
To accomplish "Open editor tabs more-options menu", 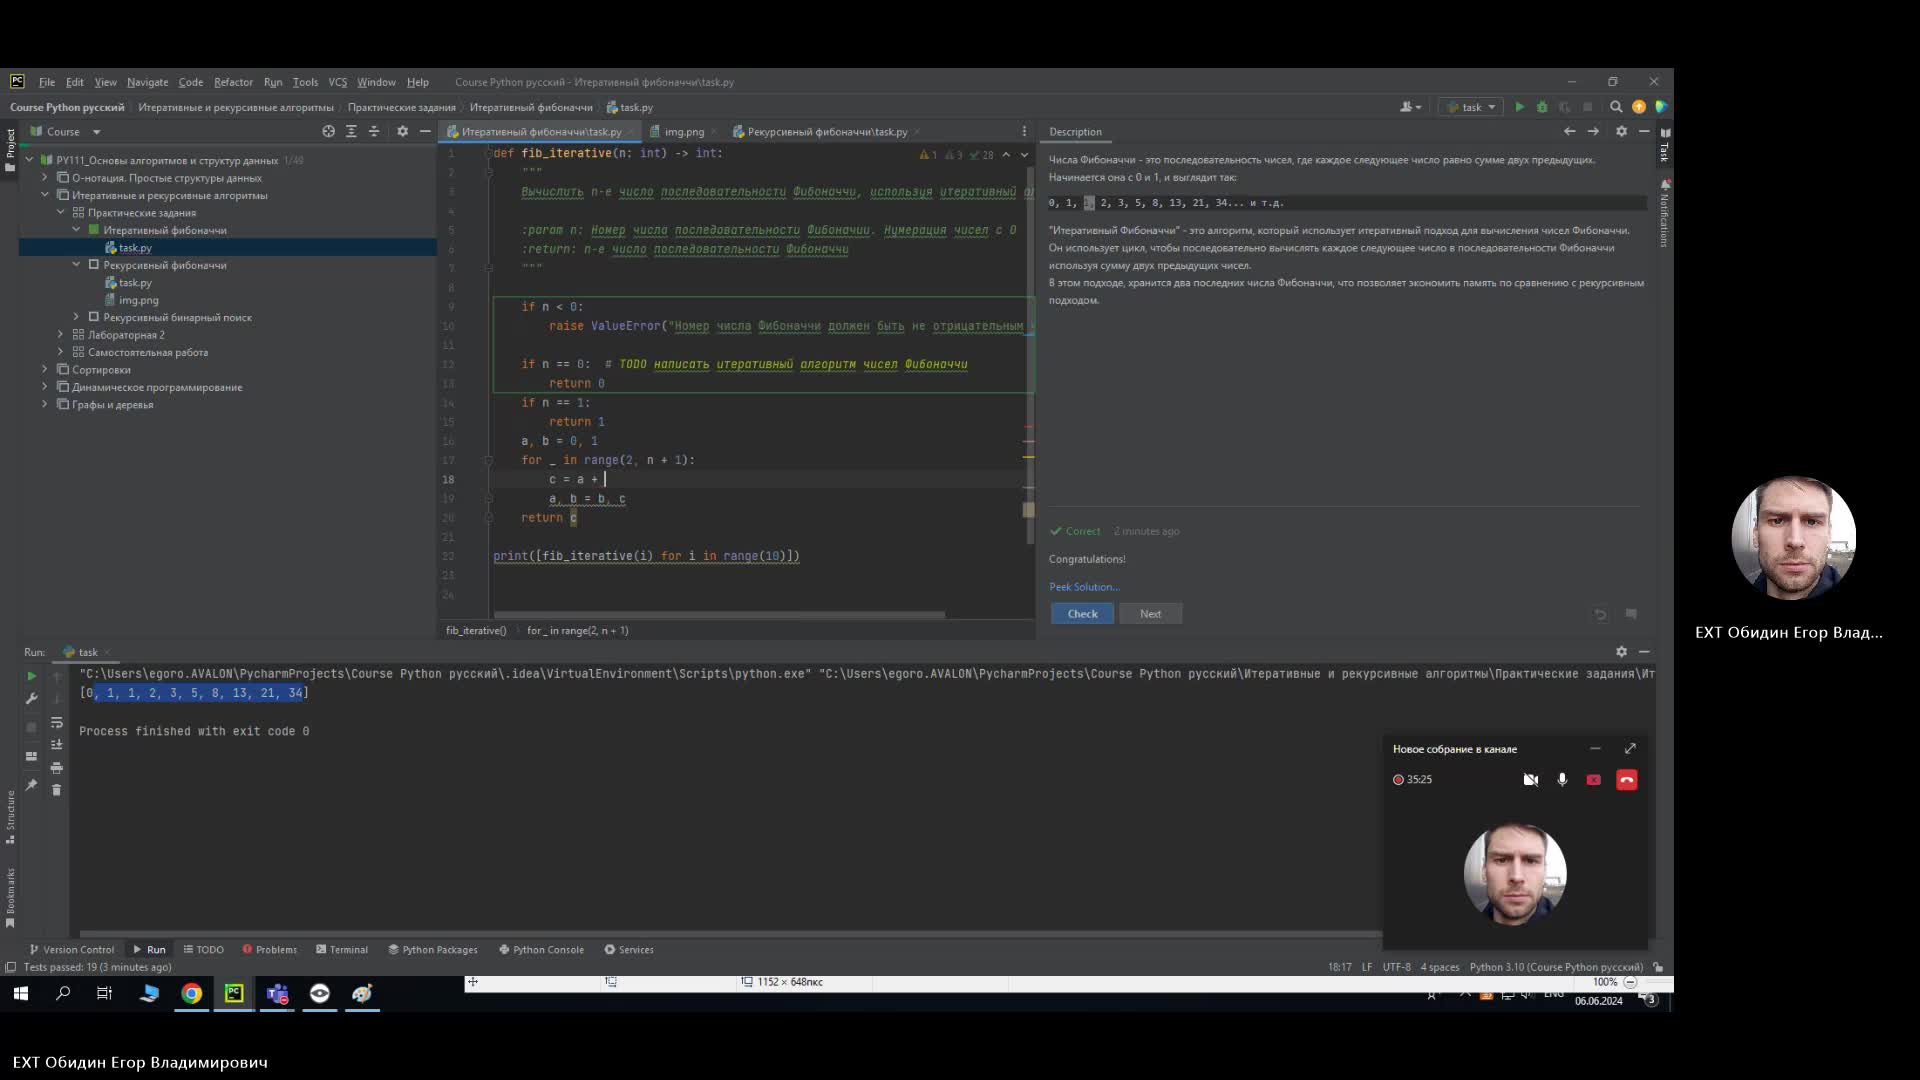I will pyautogui.click(x=1023, y=132).
